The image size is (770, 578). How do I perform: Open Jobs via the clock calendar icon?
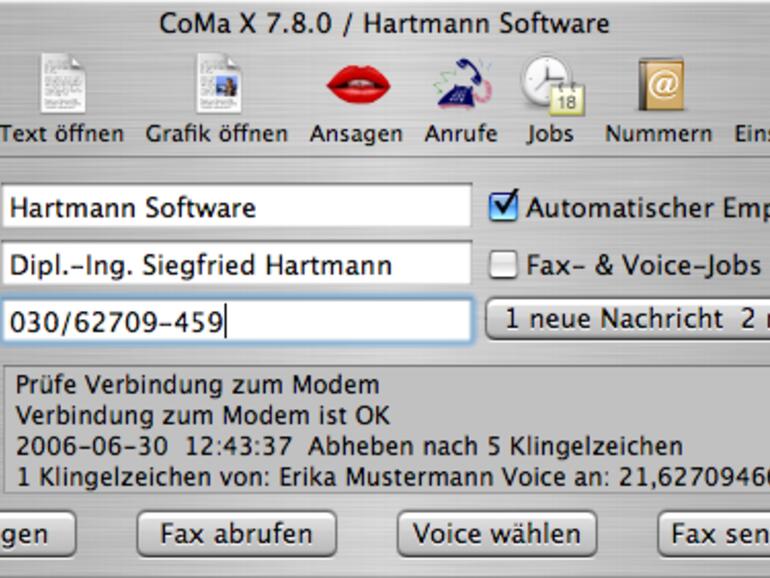[x=553, y=85]
